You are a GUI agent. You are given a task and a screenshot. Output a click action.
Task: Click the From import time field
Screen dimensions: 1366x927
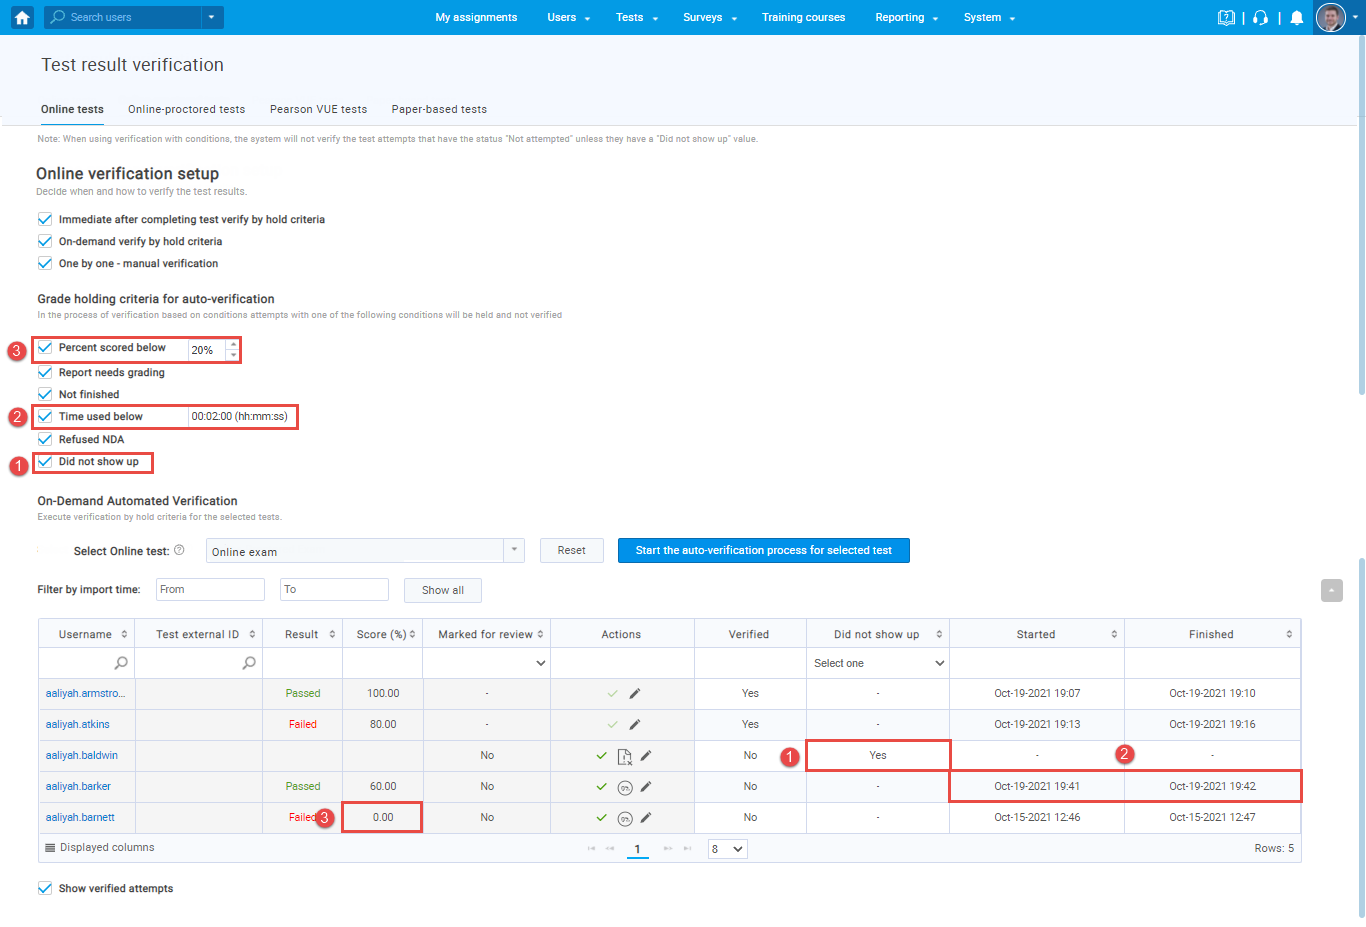[x=210, y=590]
